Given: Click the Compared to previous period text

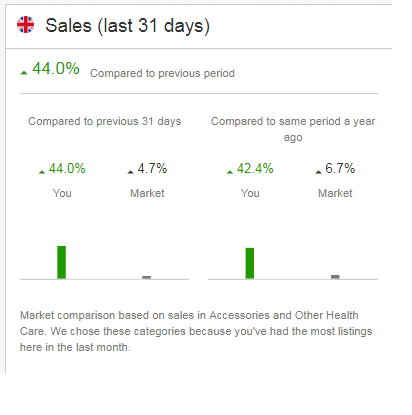Looking at the screenshot, I should [162, 73].
